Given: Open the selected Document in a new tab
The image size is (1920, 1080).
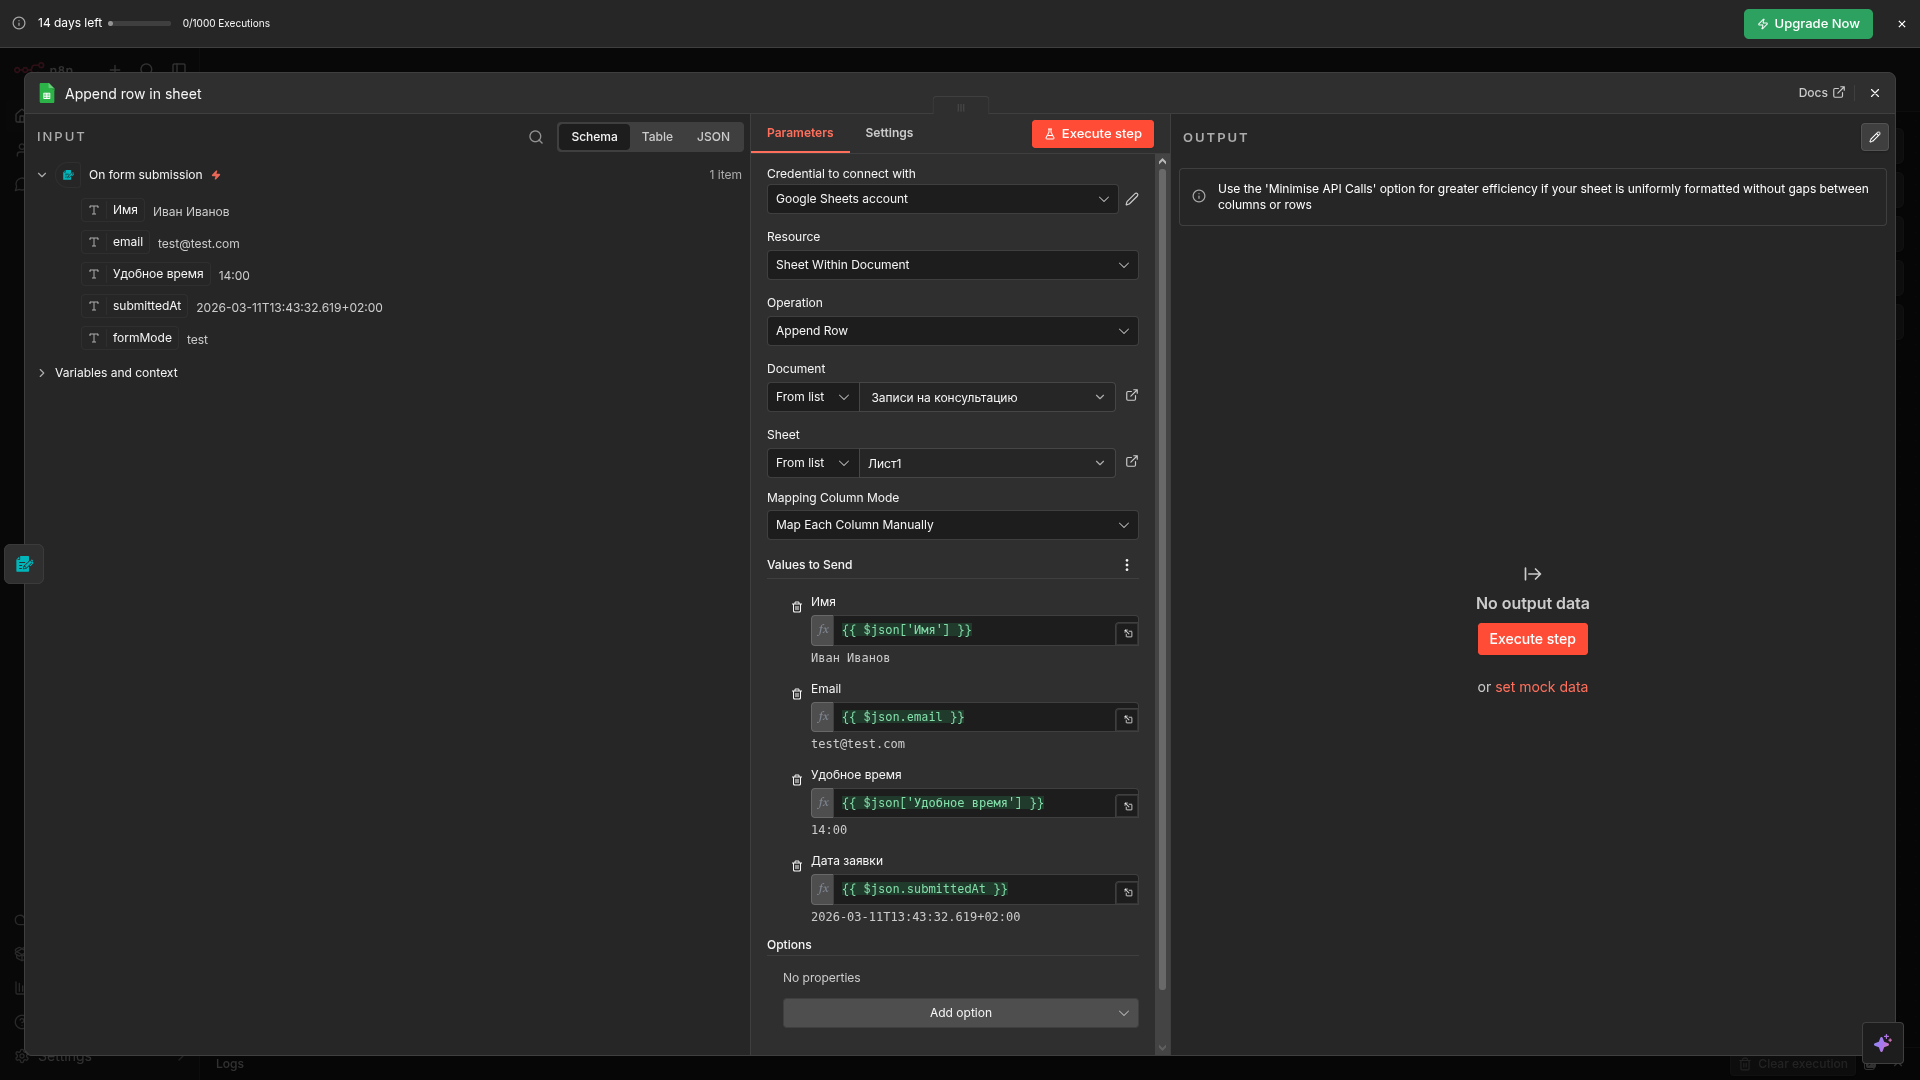Looking at the screenshot, I should 1132,396.
